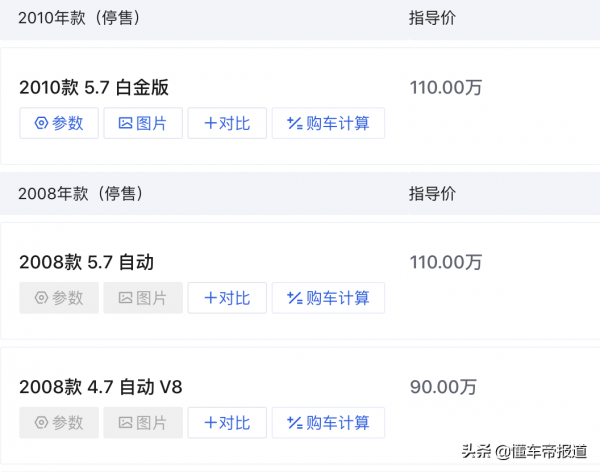Select the 2008年款（停售） section header
Viewport: 600px width, 472px height.
pos(79,193)
